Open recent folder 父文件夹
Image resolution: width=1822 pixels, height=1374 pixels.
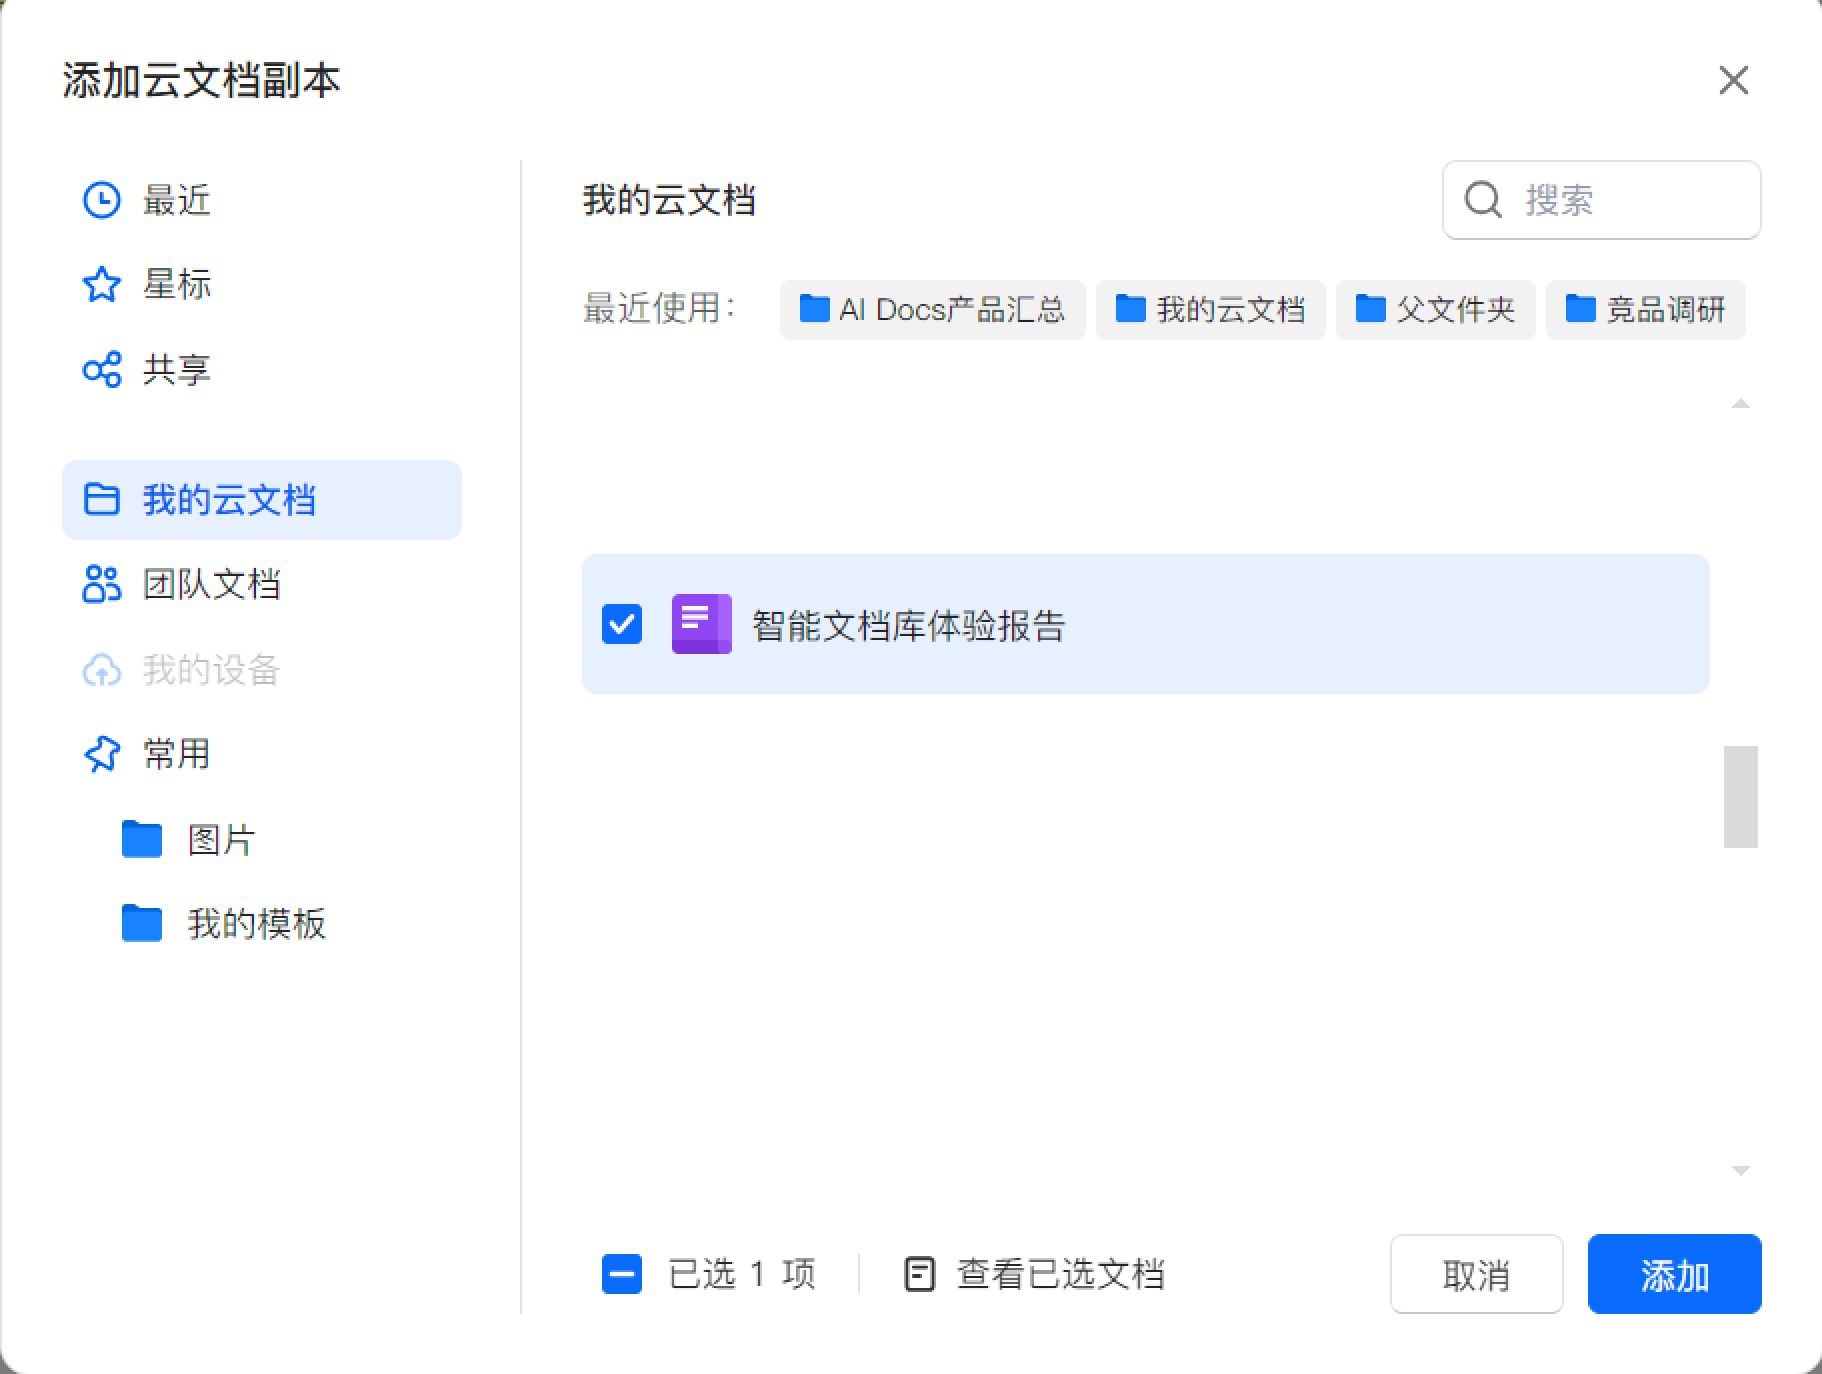tap(1435, 310)
